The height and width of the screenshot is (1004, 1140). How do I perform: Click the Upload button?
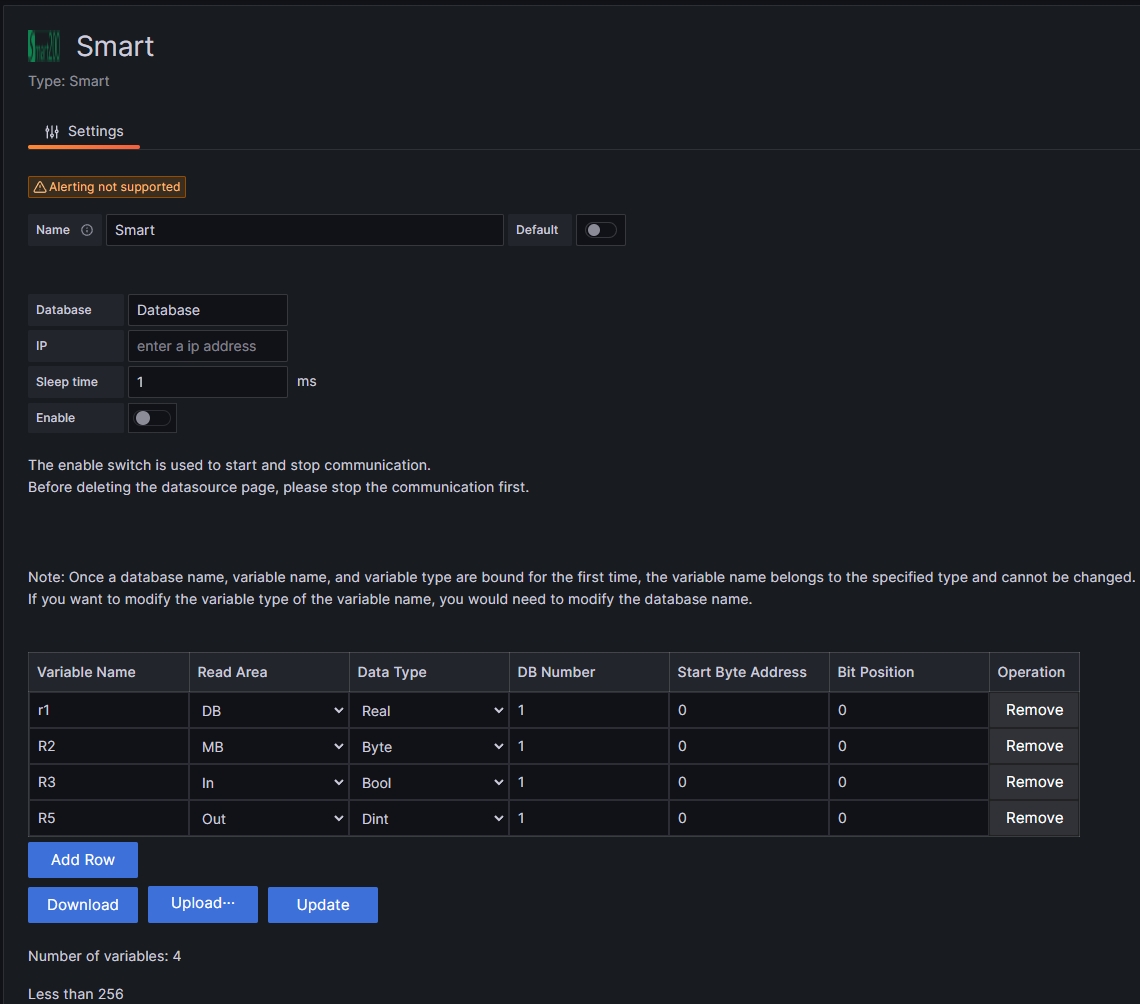(203, 904)
